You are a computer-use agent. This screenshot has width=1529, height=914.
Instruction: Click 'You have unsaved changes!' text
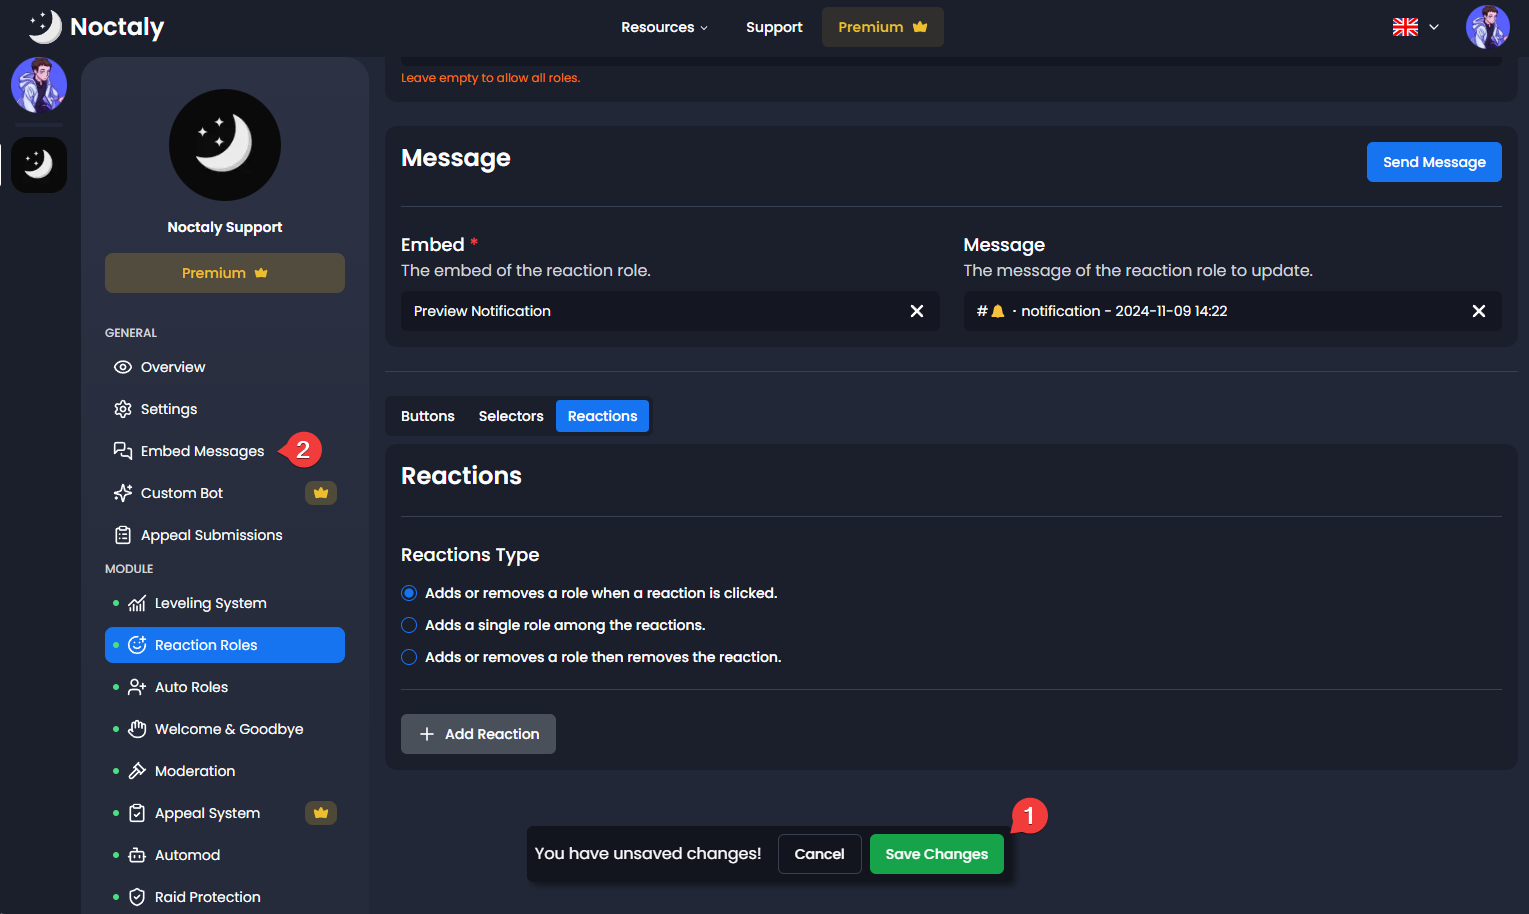coord(648,854)
